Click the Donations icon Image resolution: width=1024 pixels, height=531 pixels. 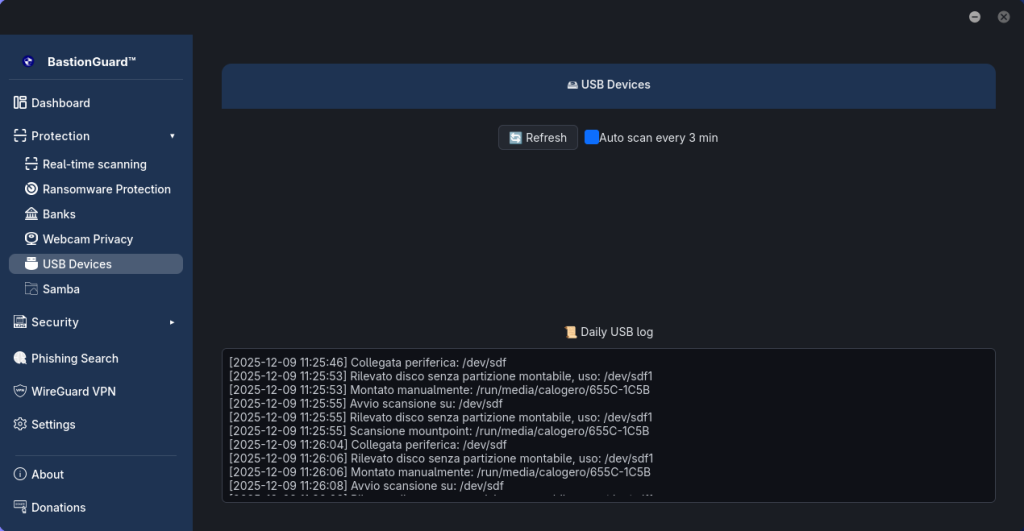(x=20, y=507)
